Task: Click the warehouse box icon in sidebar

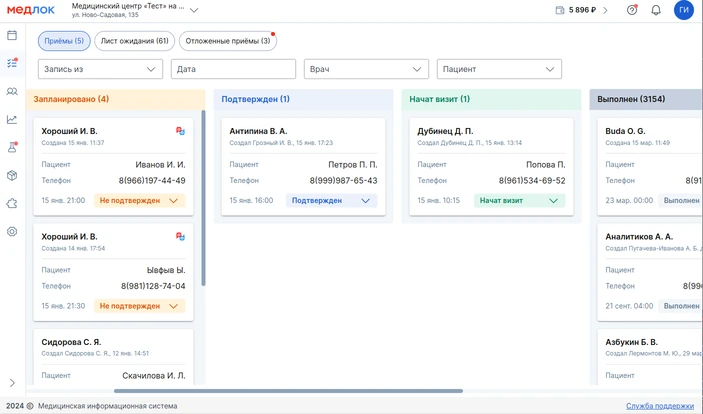Action: [12, 175]
